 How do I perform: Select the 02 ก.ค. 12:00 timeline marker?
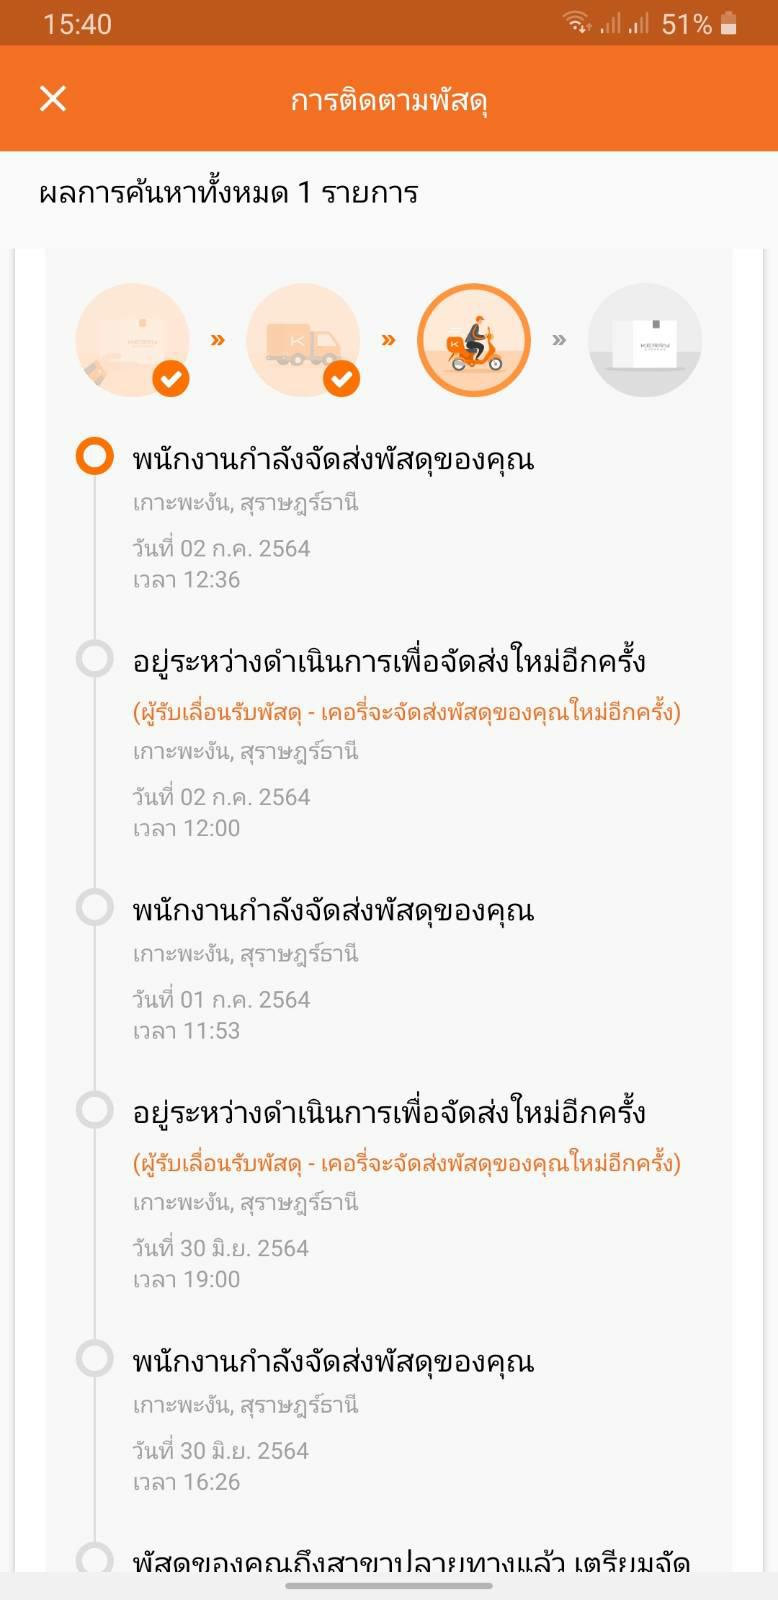[95, 658]
